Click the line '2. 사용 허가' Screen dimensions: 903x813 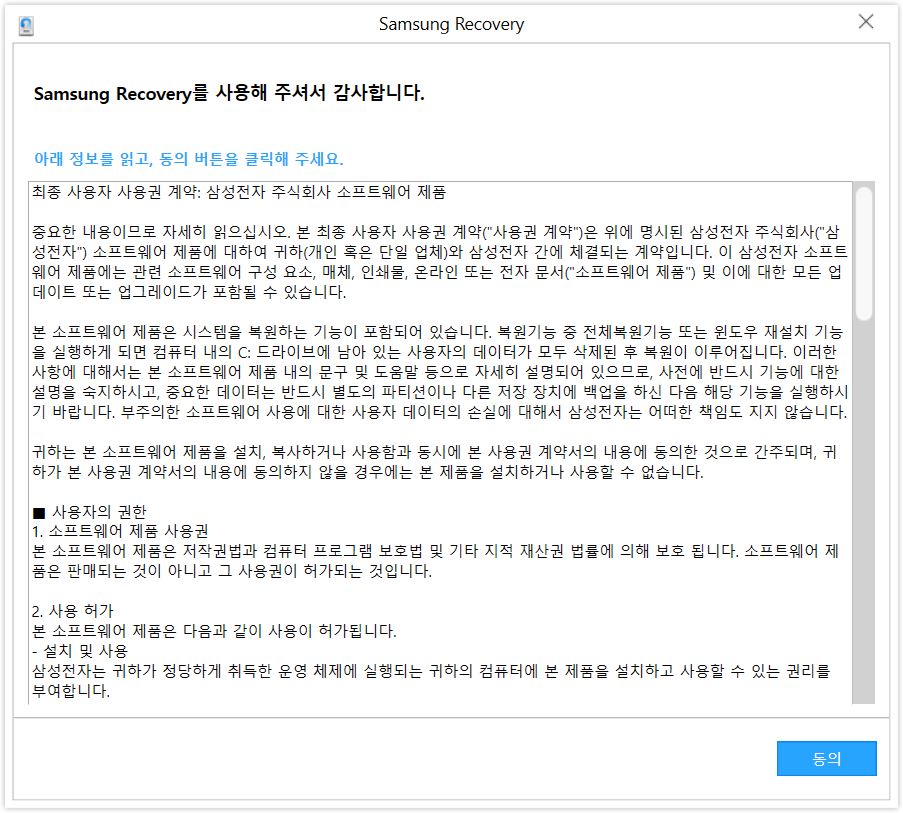point(73,611)
